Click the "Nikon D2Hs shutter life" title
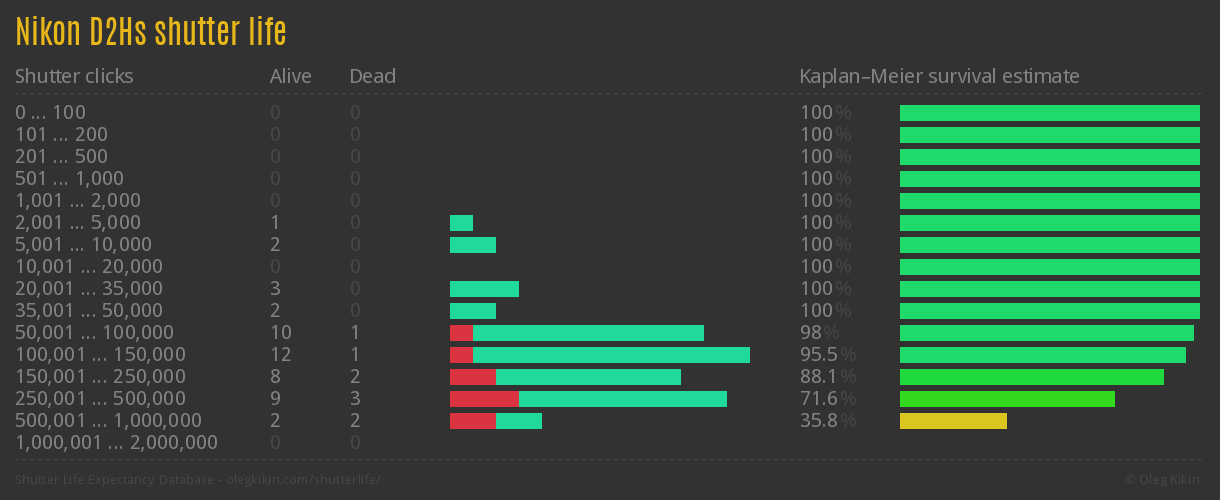Screen dimensions: 1220x500 point(151,33)
